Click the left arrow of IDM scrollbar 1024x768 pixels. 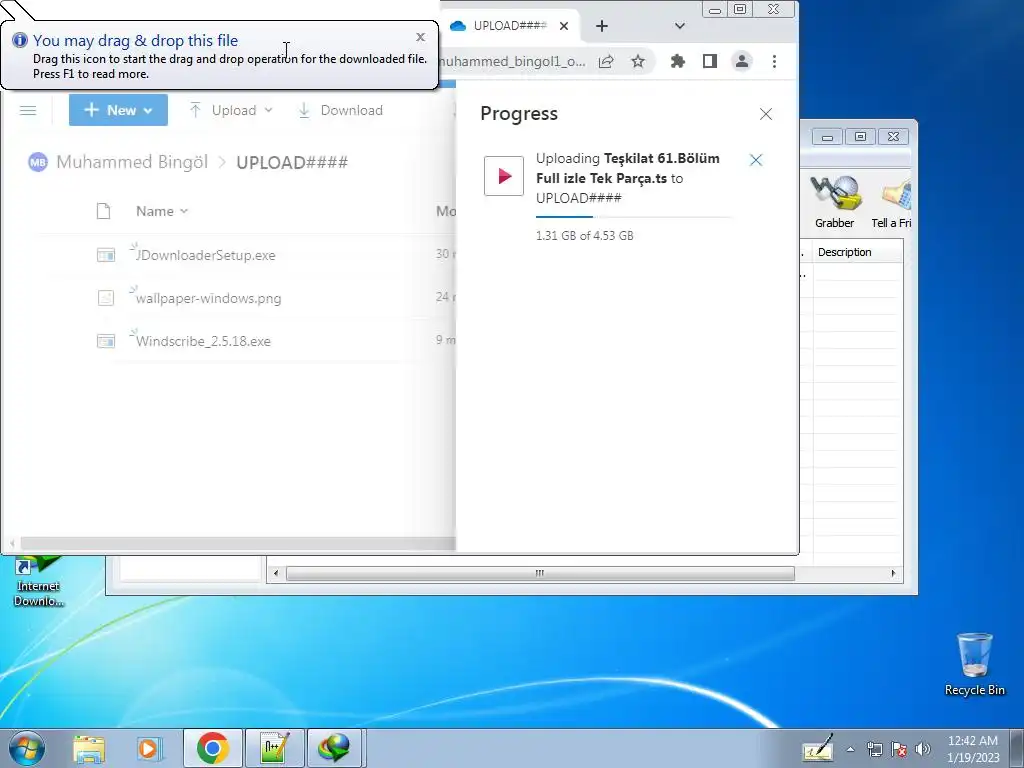coord(276,573)
